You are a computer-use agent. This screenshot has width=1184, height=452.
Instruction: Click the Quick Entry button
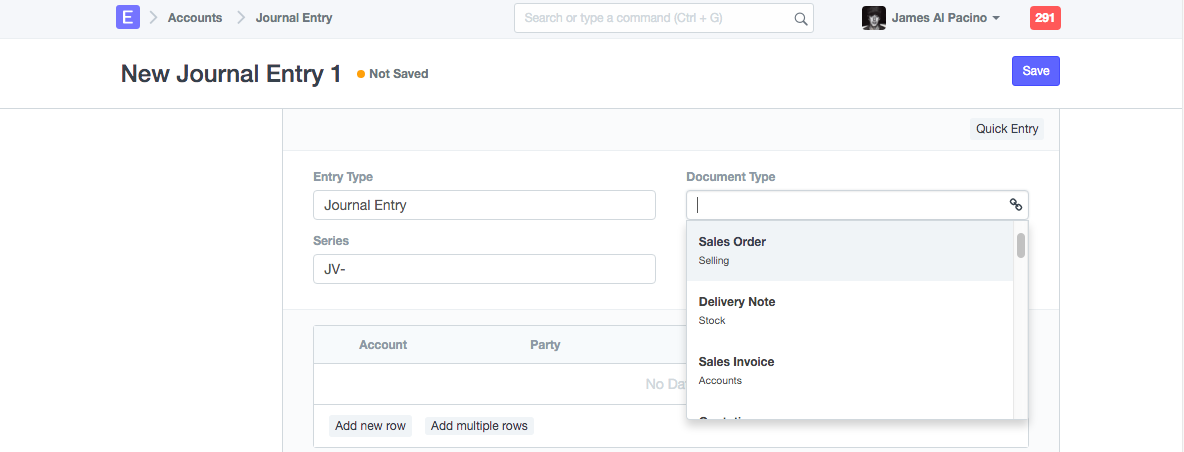pyautogui.click(x=1007, y=129)
